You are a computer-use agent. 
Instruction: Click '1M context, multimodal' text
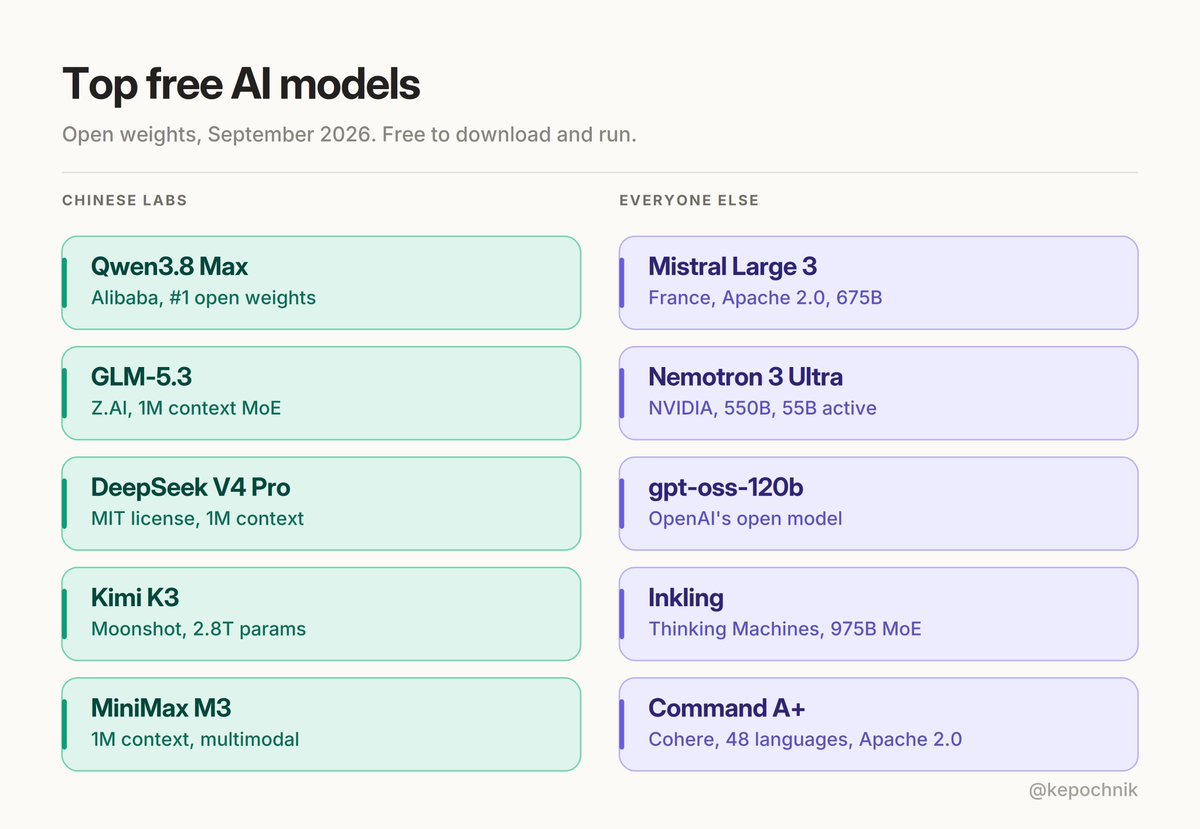pyautogui.click(x=195, y=740)
